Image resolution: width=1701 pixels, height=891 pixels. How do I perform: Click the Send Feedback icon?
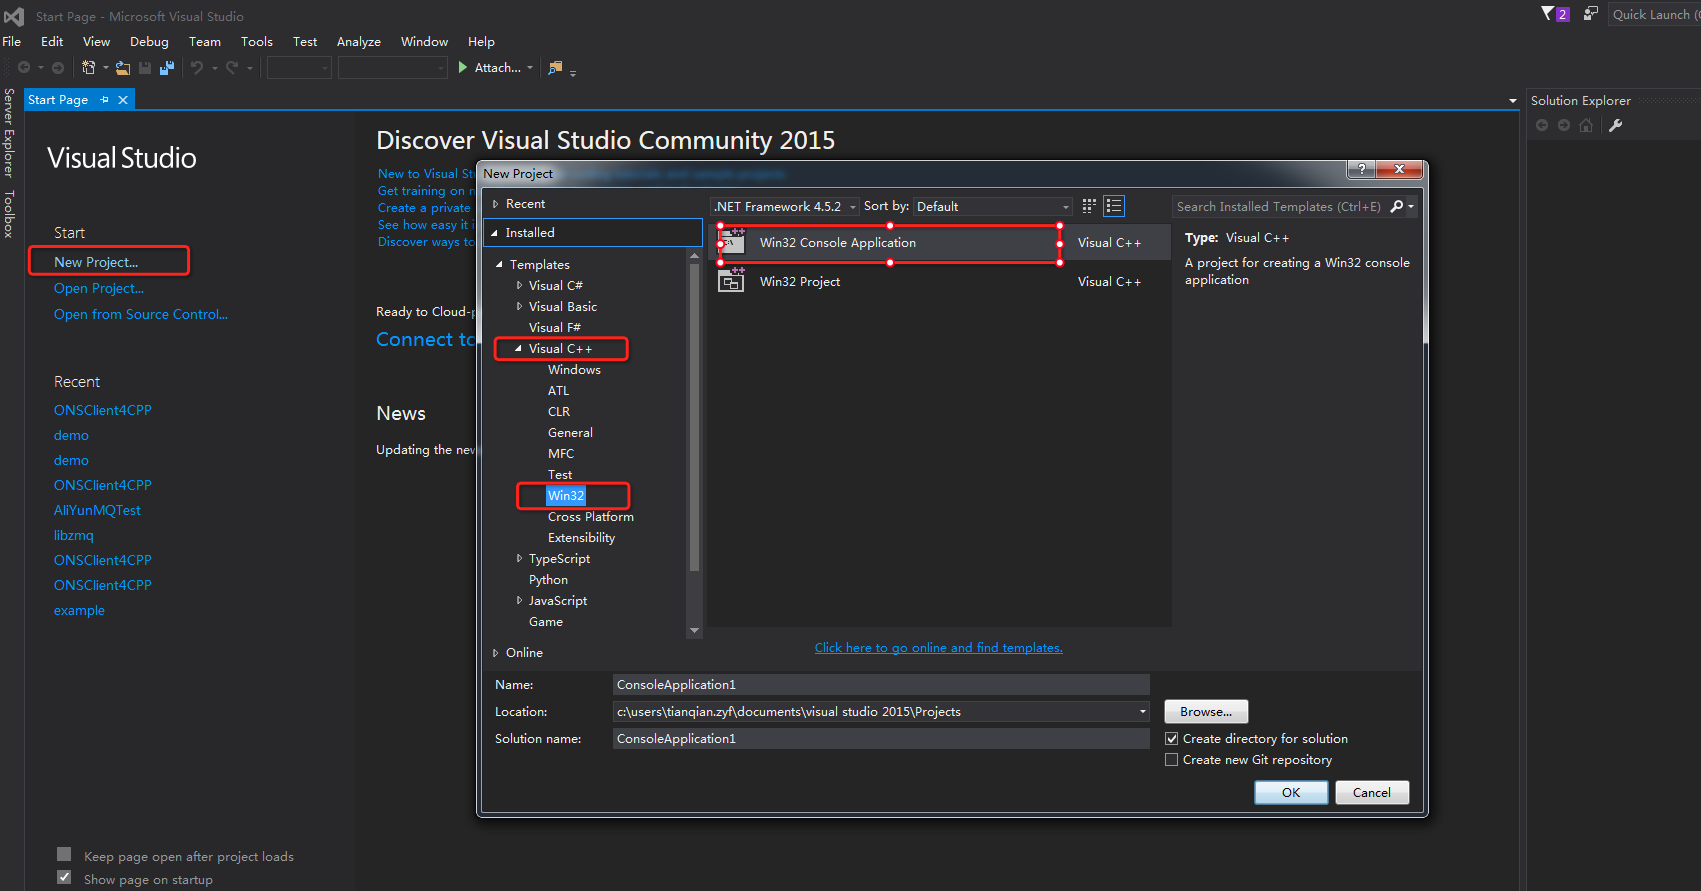point(1590,13)
